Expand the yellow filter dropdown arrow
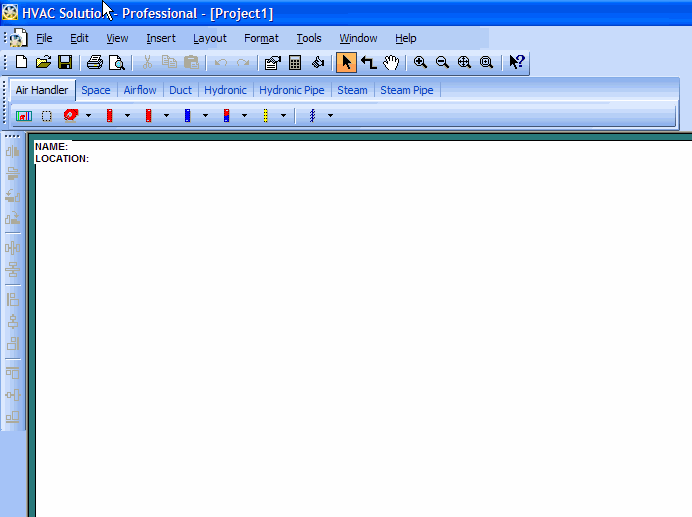The height and width of the screenshot is (517, 692). (x=283, y=116)
